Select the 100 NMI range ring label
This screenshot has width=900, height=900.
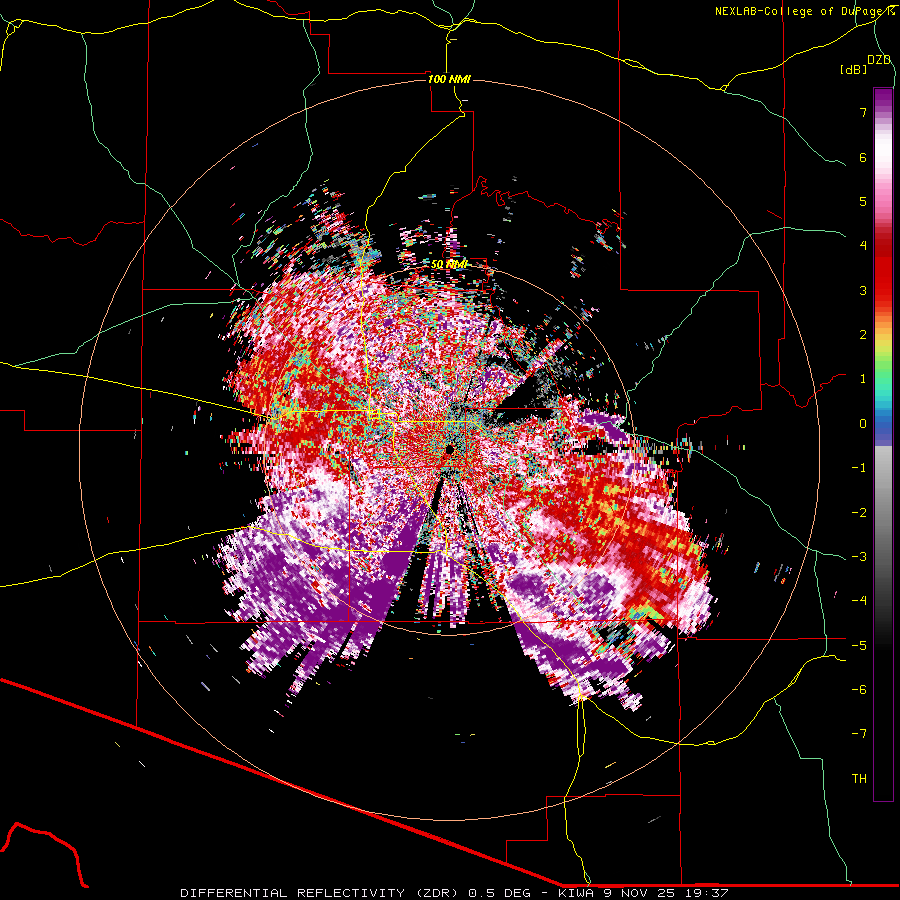(449, 79)
